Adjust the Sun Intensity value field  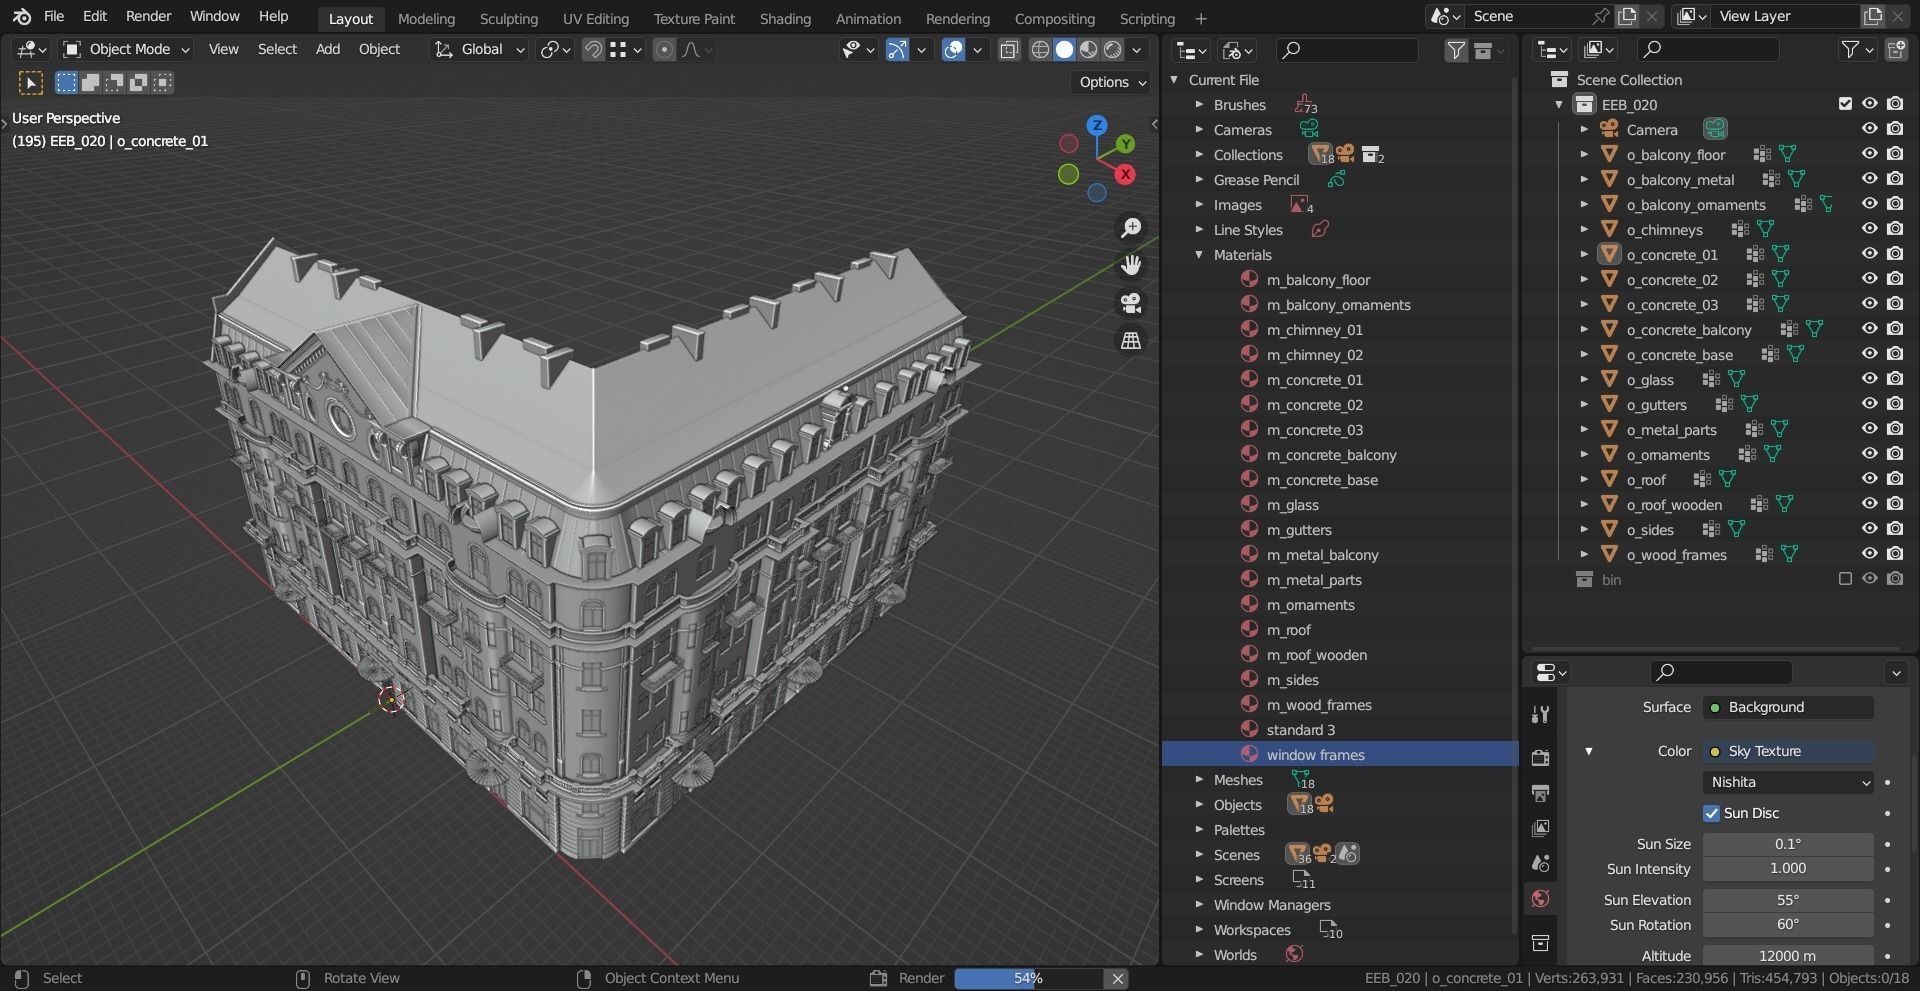[1788, 869]
